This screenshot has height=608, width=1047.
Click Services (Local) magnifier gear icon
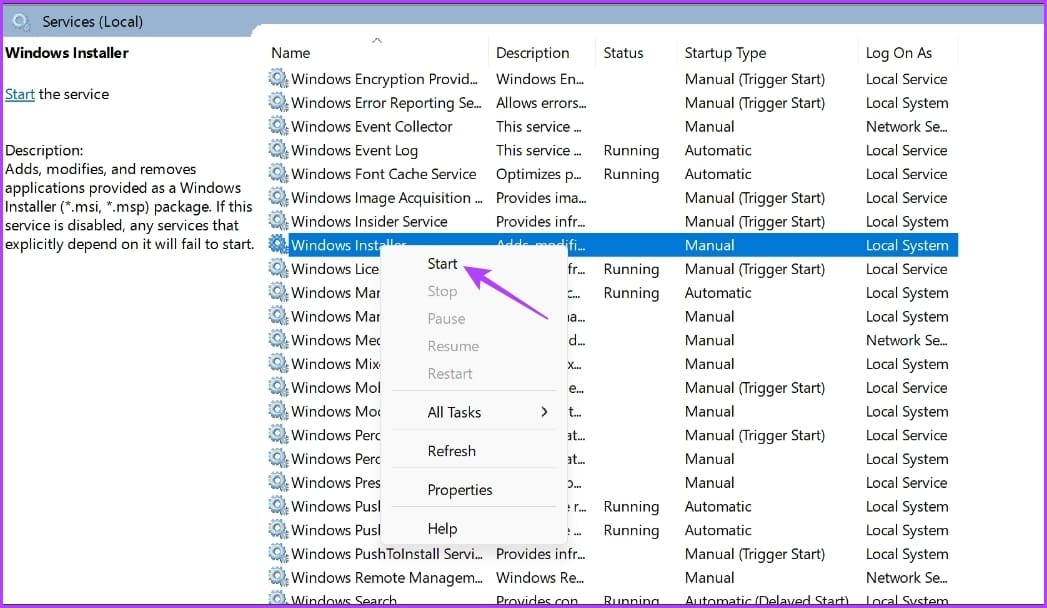21,22
